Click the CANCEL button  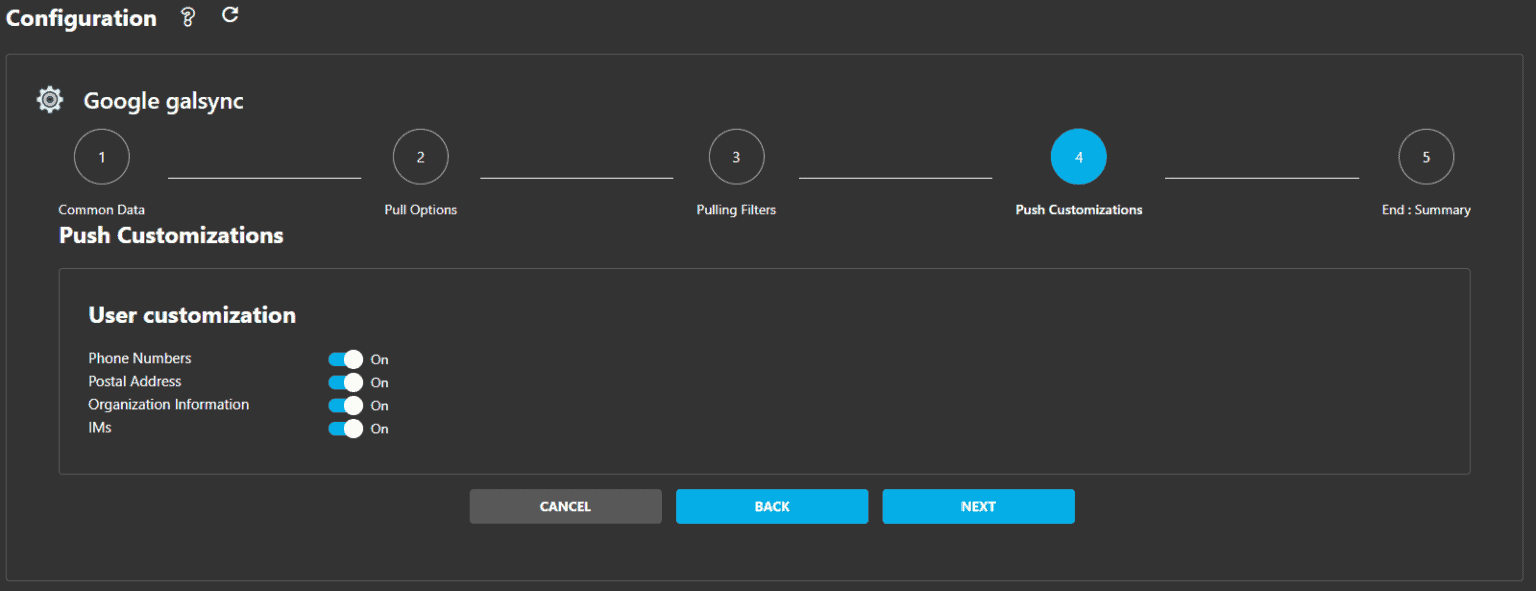click(x=566, y=506)
